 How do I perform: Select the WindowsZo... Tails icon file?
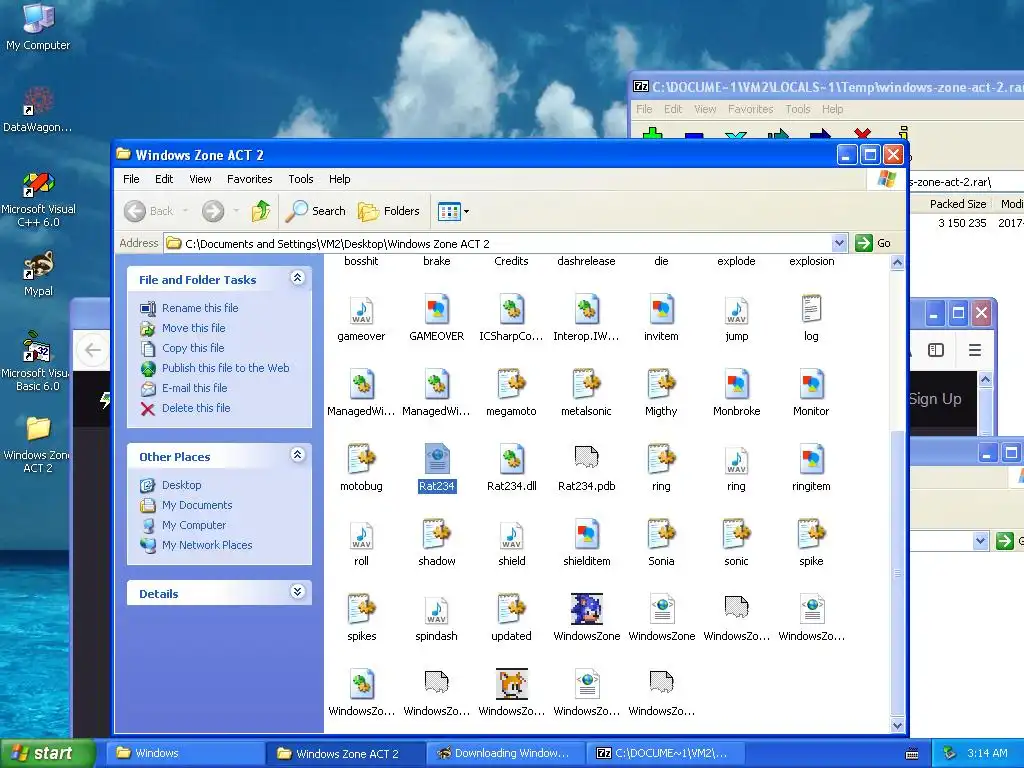pyautogui.click(x=511, y=684)
